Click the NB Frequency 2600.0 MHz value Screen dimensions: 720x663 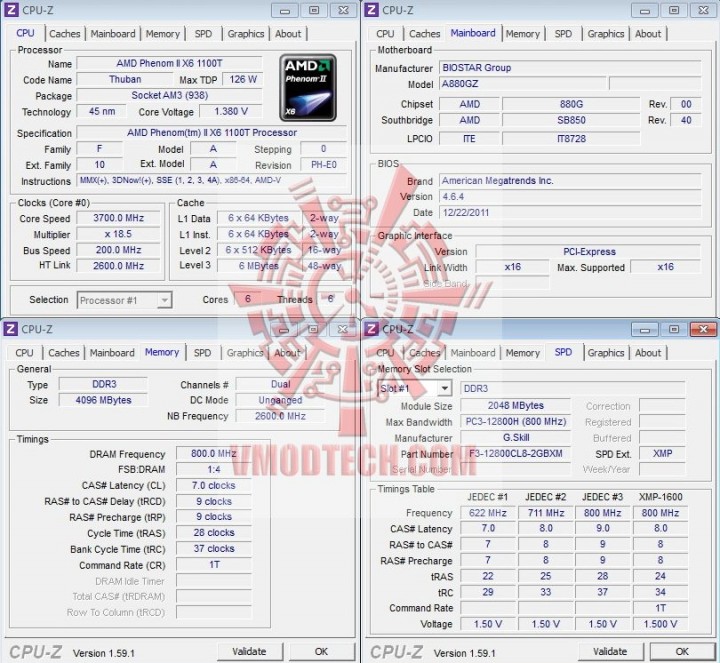[x=280, y=416]
